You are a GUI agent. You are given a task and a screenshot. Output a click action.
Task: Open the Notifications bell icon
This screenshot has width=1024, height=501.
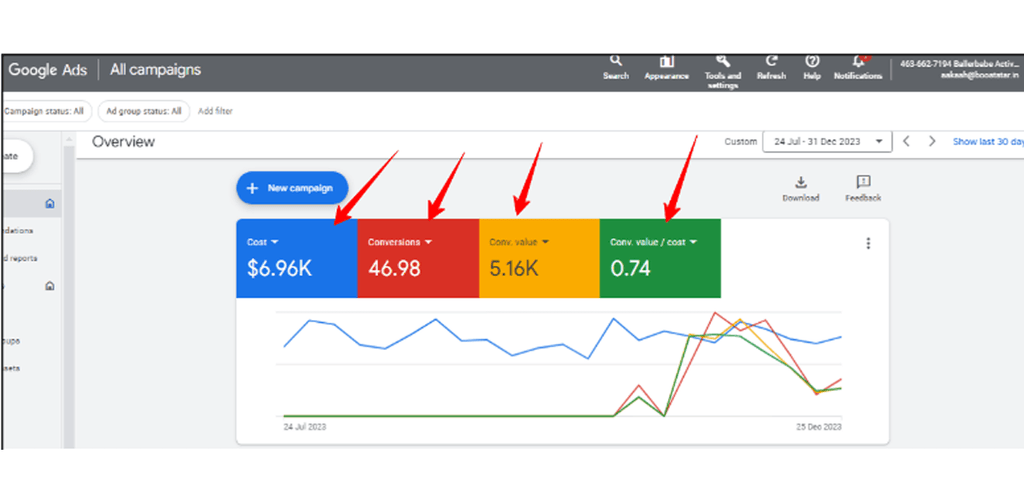tap(858, 62)
